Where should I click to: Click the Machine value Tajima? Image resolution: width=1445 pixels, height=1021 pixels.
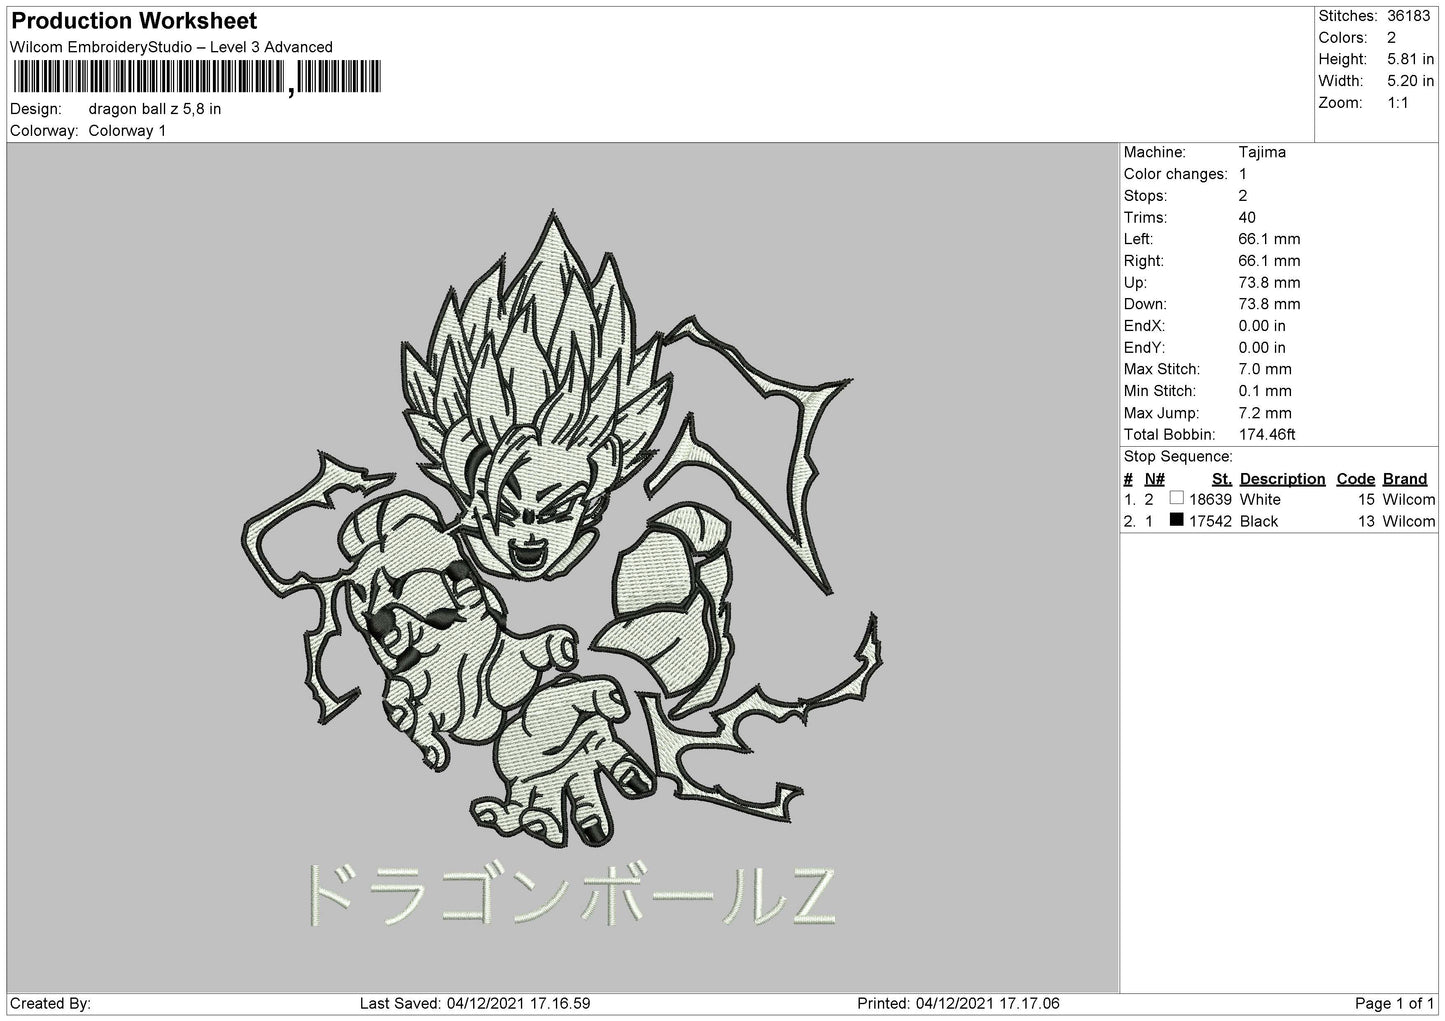tap(1262, 152)
